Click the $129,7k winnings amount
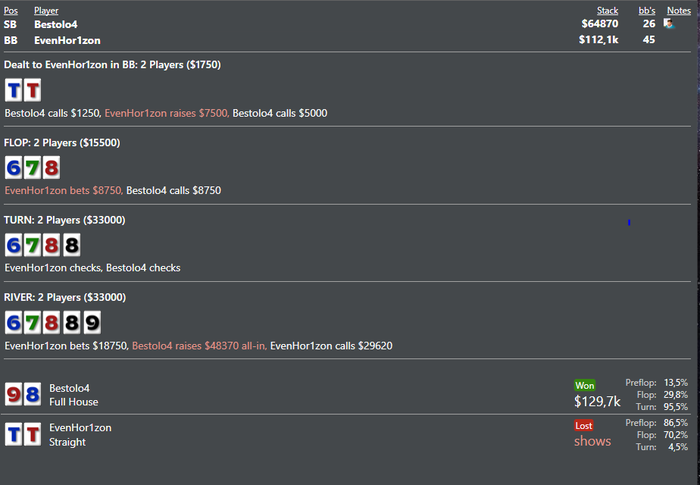This screenshot has height=485, width=700. [597, 401]
